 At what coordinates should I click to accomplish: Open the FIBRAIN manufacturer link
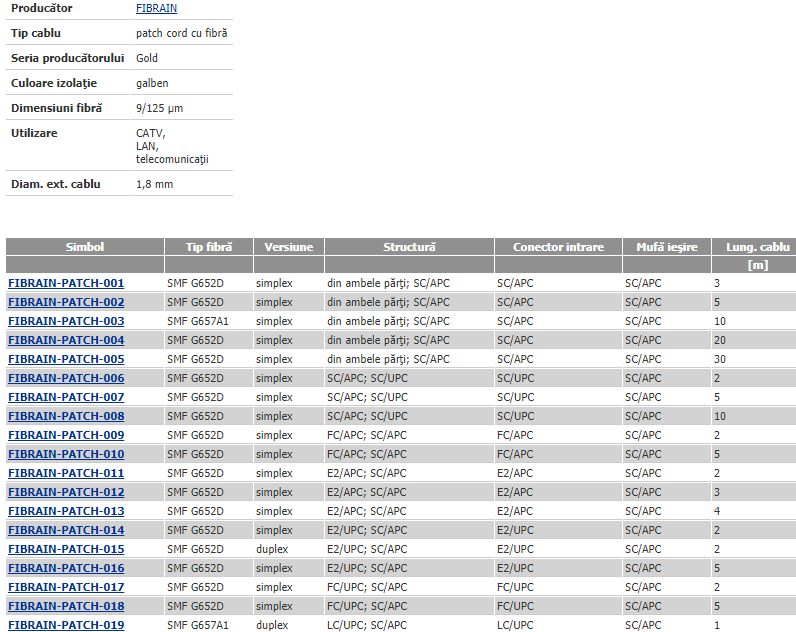pyautogui.click(x=156, y=9)
